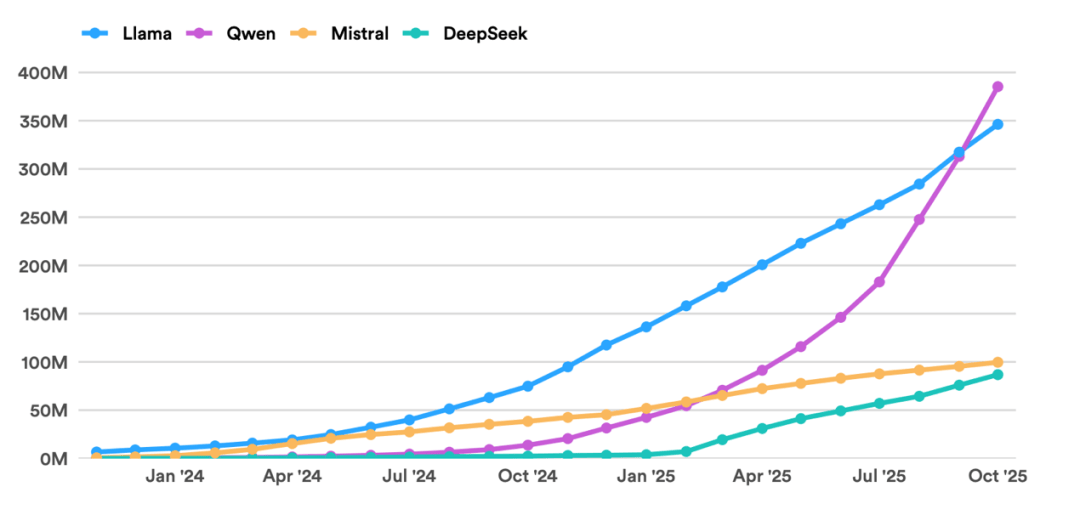Viewport: 1080px width, 515px height.
Task: Select Llama's data point at Oct '24
Action: coord(528,386)
